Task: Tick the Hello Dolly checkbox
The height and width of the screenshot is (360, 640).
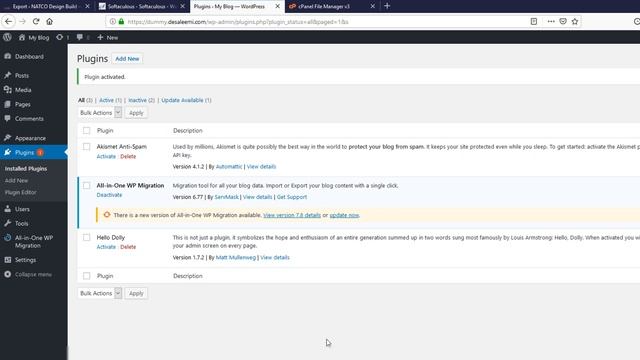Action: point(87,237)
